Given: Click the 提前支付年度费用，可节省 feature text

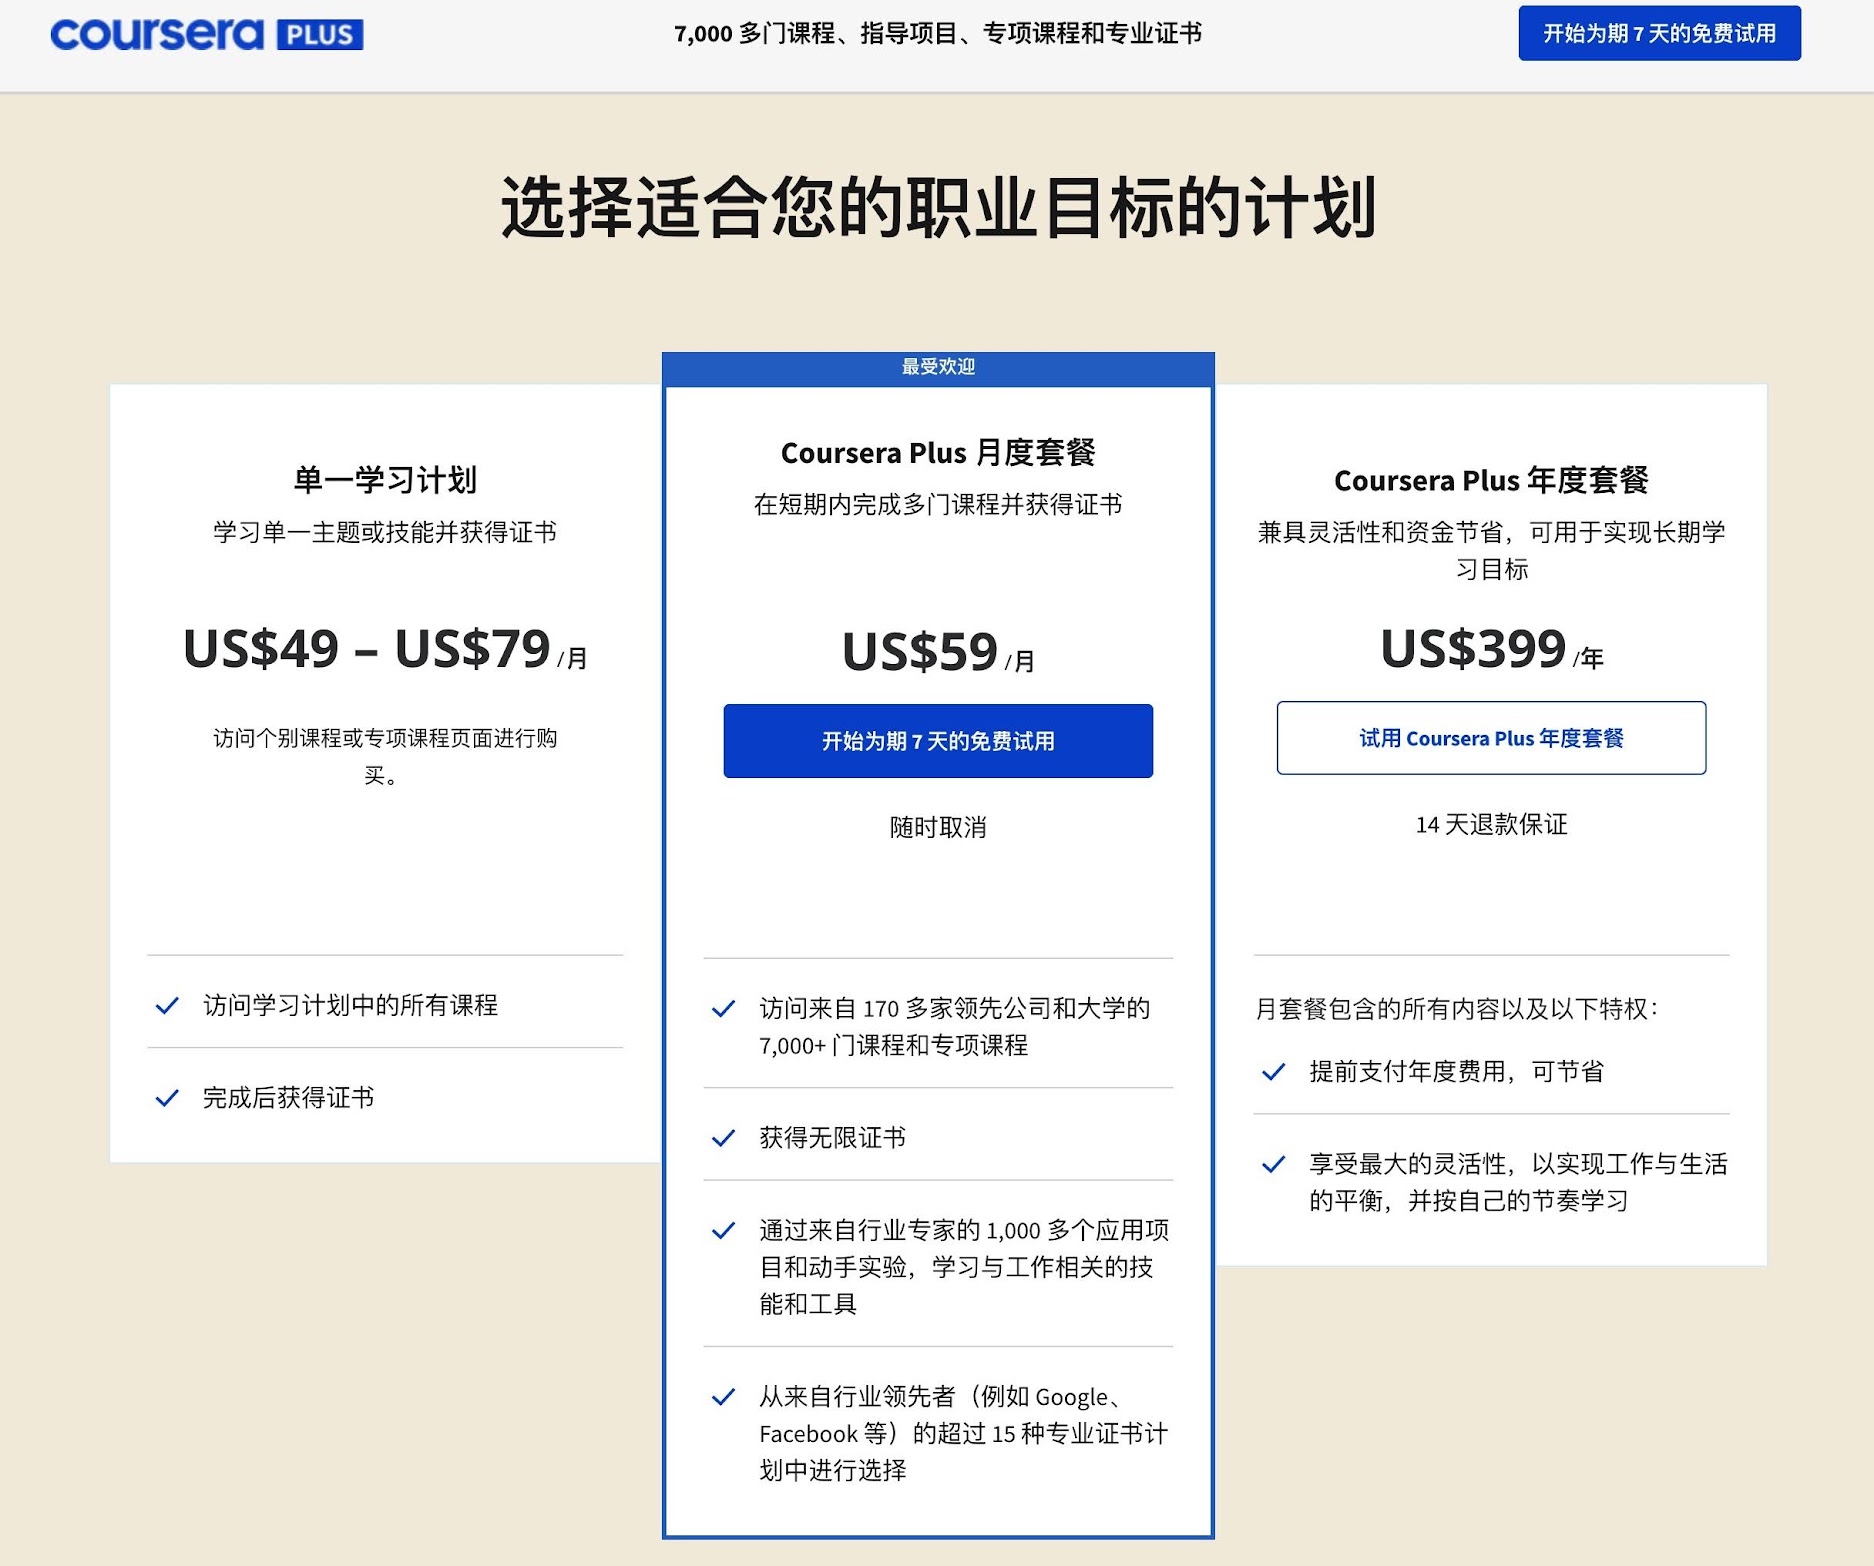Looking at the screenshot, I should 1456,1072.
